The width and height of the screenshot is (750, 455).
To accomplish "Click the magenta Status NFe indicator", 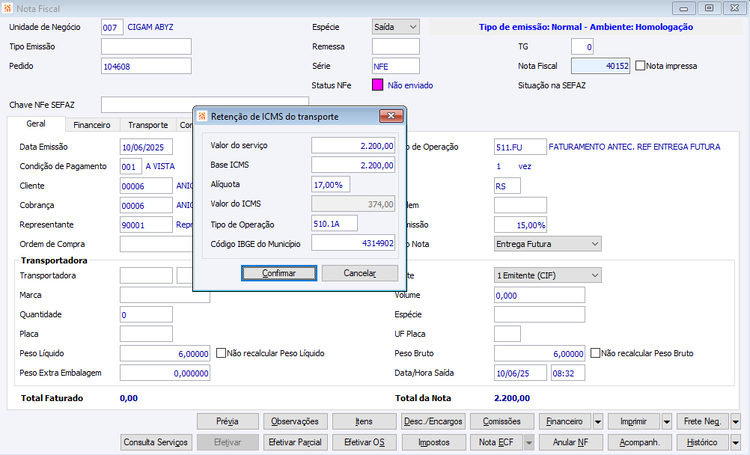I will tap(377, 85).
